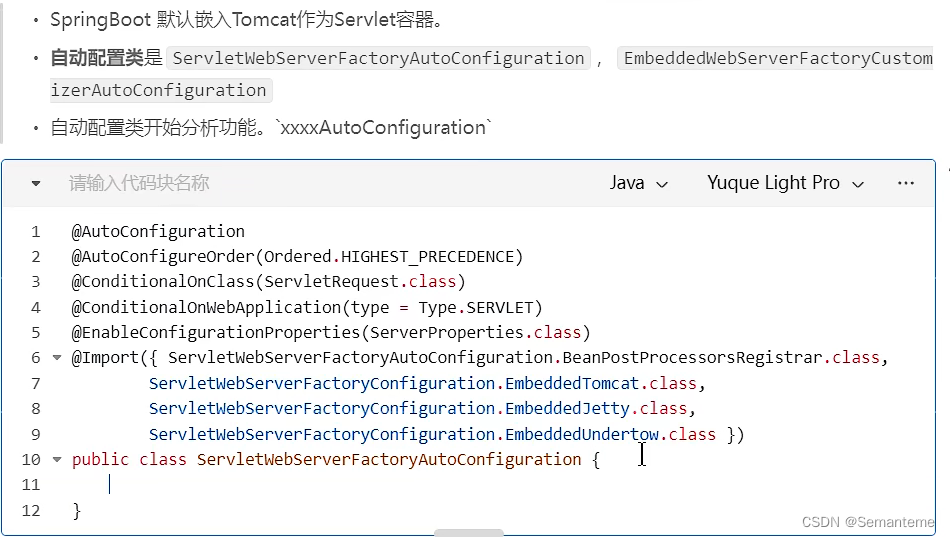Click the @EnableConfigurationProperties line text
950x537 pixels.
[331, 333]
